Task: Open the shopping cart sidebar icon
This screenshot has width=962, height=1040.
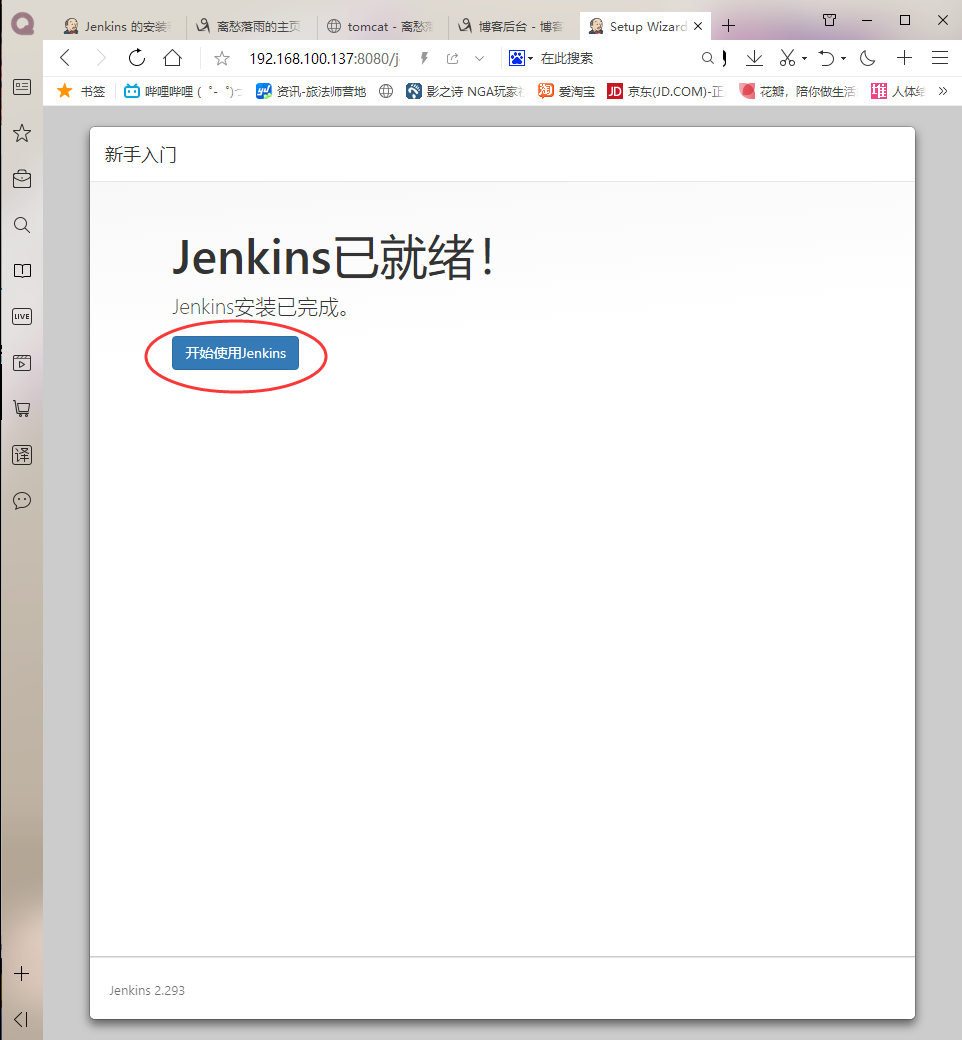Action: click(22, 409)
